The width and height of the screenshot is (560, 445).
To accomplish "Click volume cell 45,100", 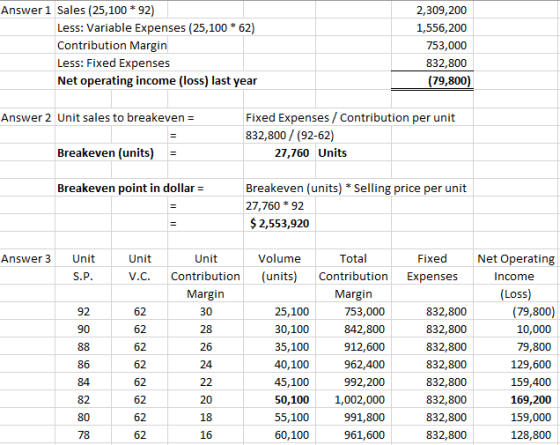I will point(292,382).
